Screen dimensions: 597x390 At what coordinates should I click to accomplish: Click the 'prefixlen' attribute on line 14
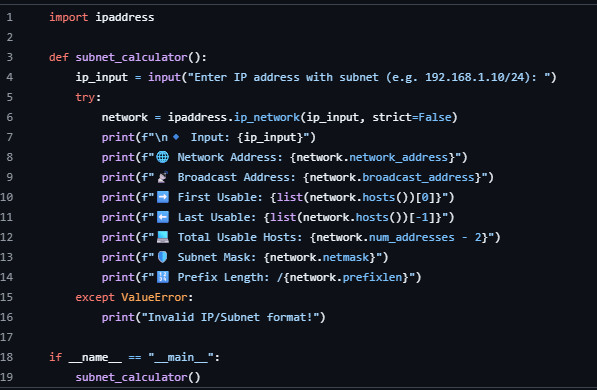[x=372, y=277]
